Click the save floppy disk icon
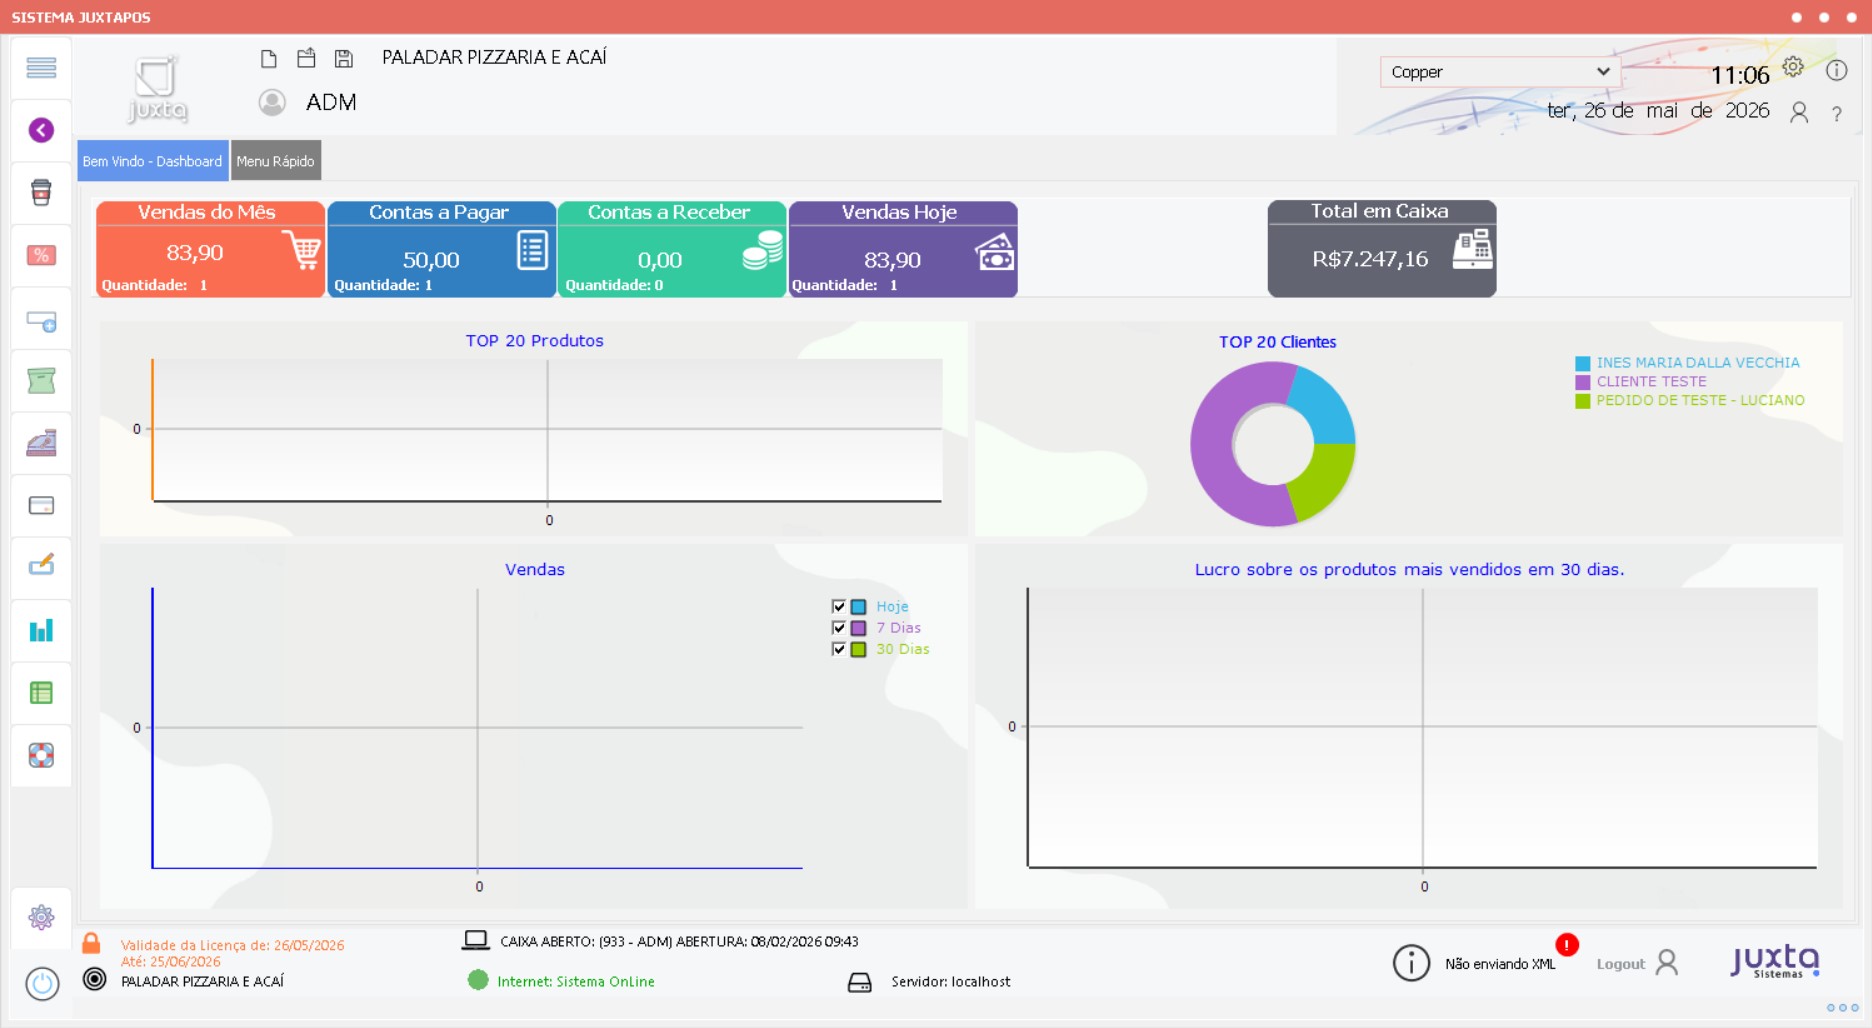Viewport: 1872px width, 1028px height. (344, 59)
